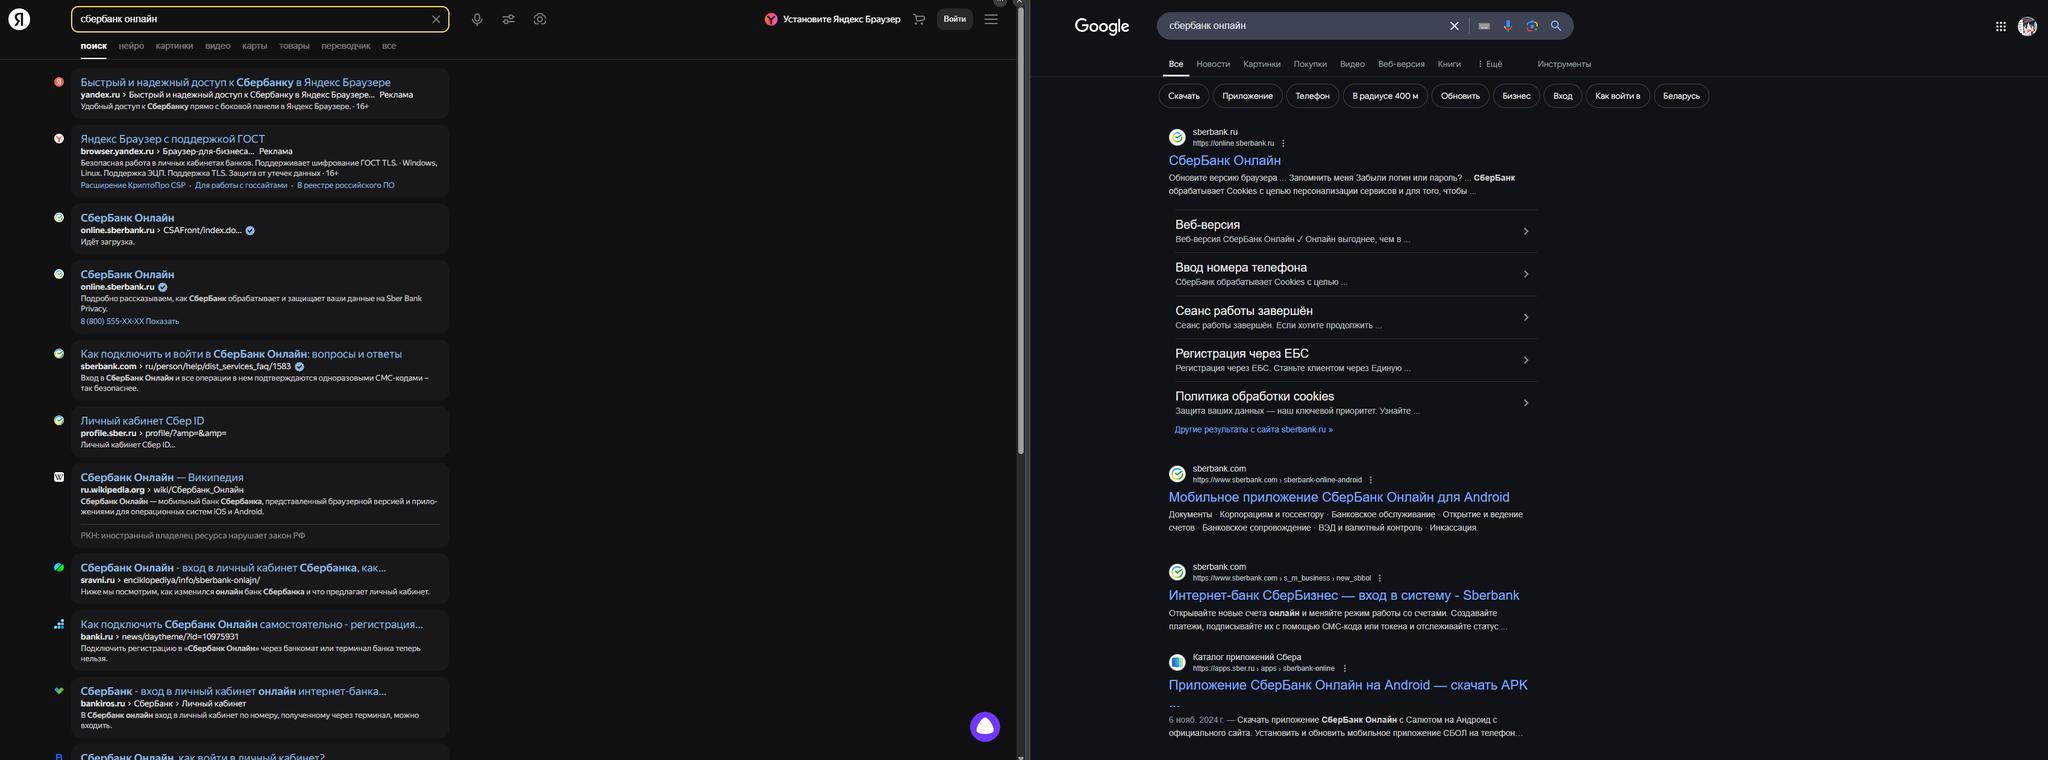The height and width of the screenshot is (760, 2048).
Task: Apply the 'Приложение' filter chip
Action: pyautogui.click(x=1247, y=96)
